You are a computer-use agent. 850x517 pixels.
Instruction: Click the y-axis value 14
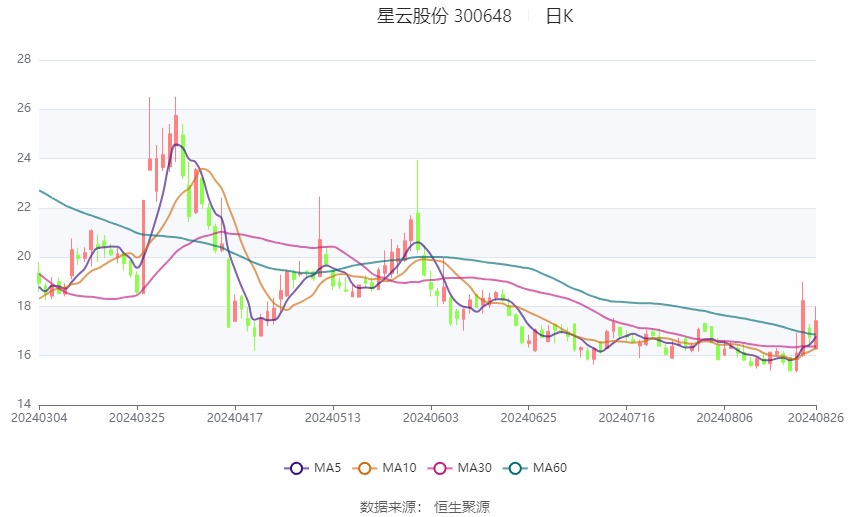(24, 404)
